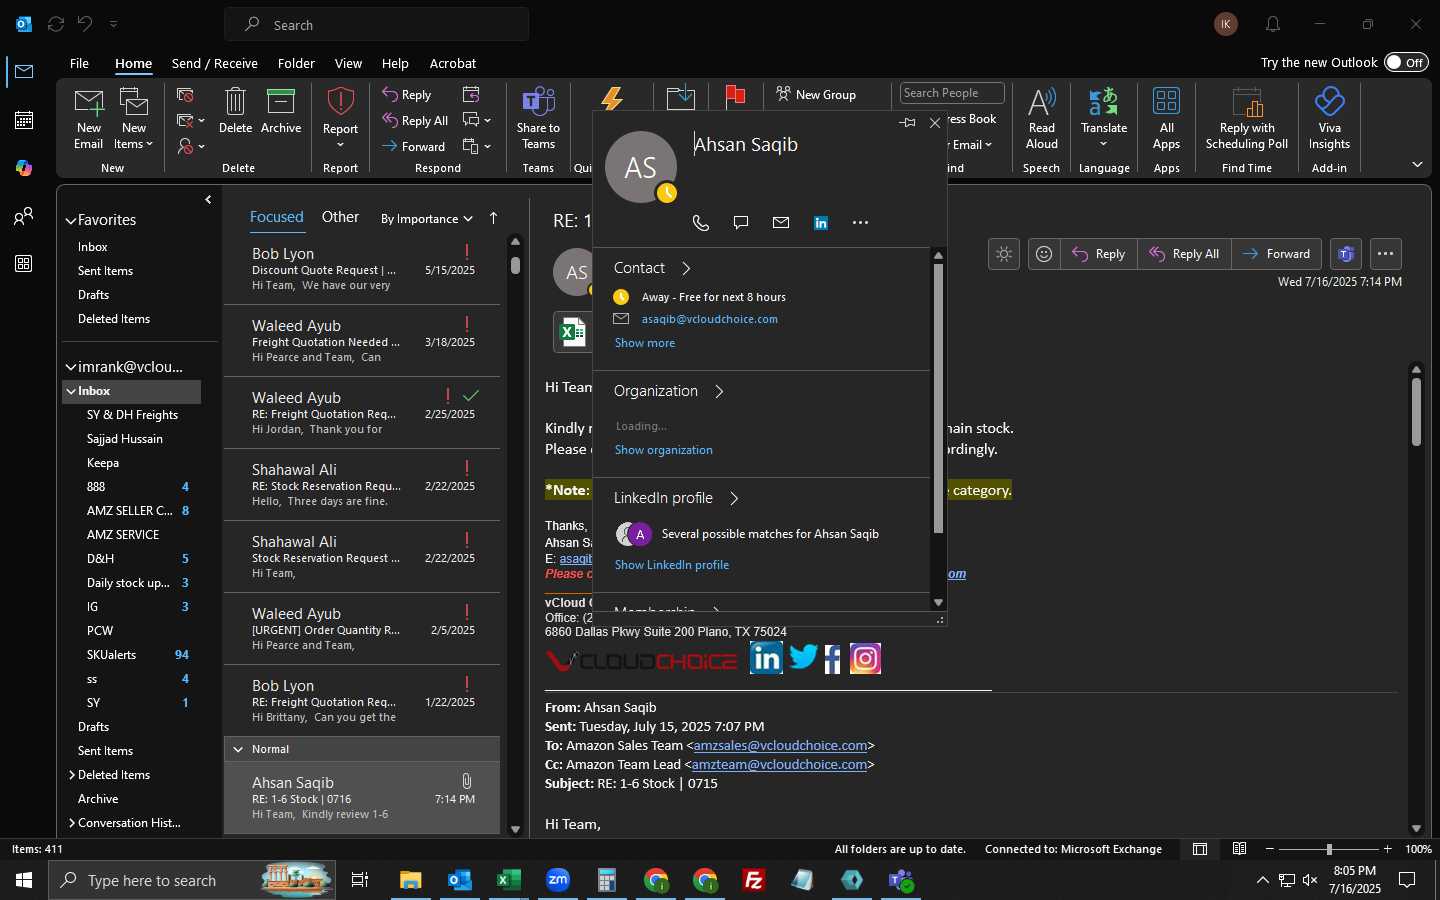Open the Folder tab
Image resolution: width=1440 pixels, height=900 pixels.
296,63
